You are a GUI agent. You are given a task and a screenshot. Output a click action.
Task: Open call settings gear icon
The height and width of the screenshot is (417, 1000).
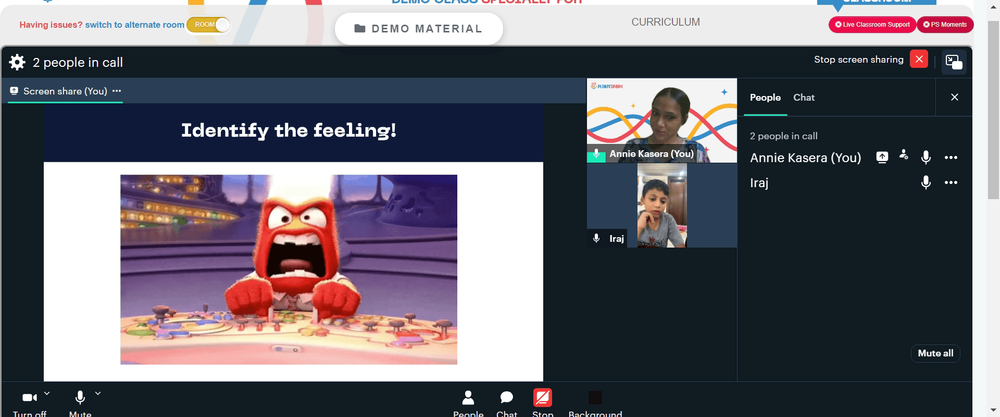[17, 62]
